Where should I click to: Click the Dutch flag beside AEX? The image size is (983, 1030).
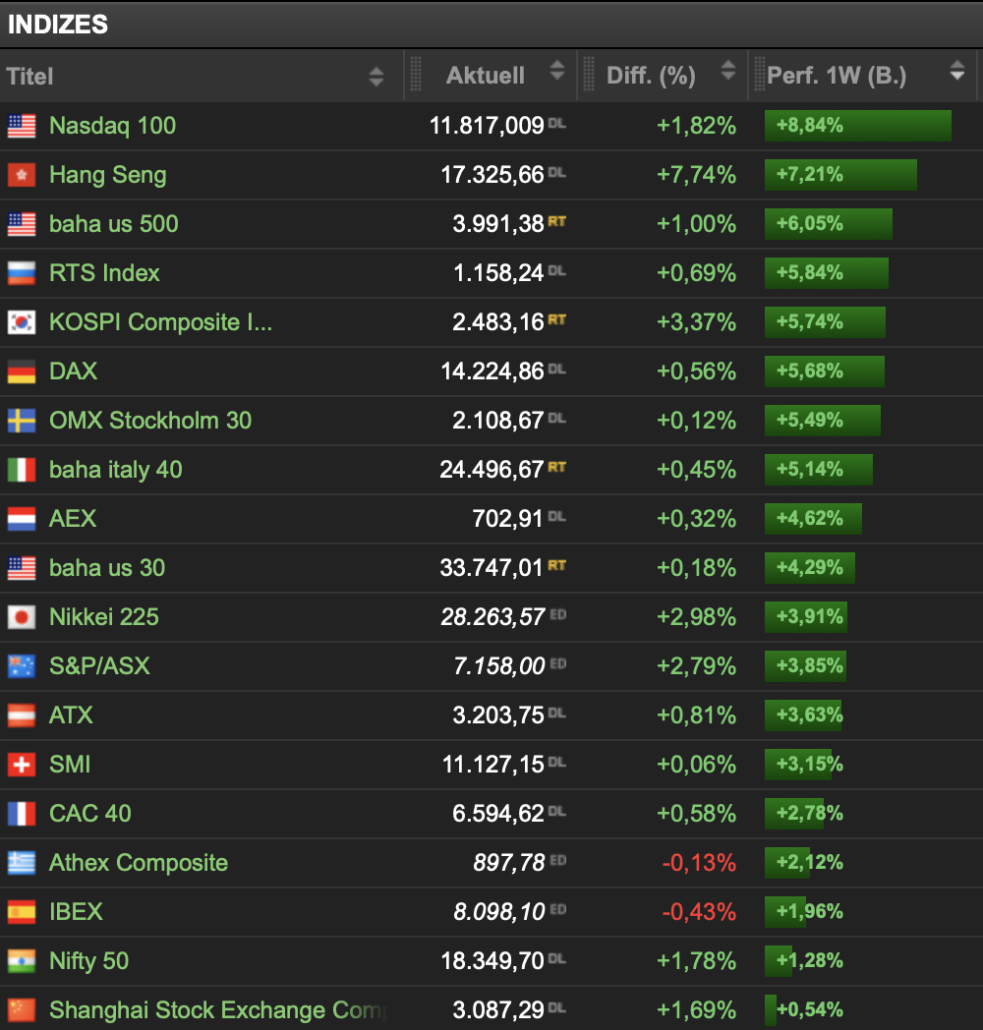point(22,519)
